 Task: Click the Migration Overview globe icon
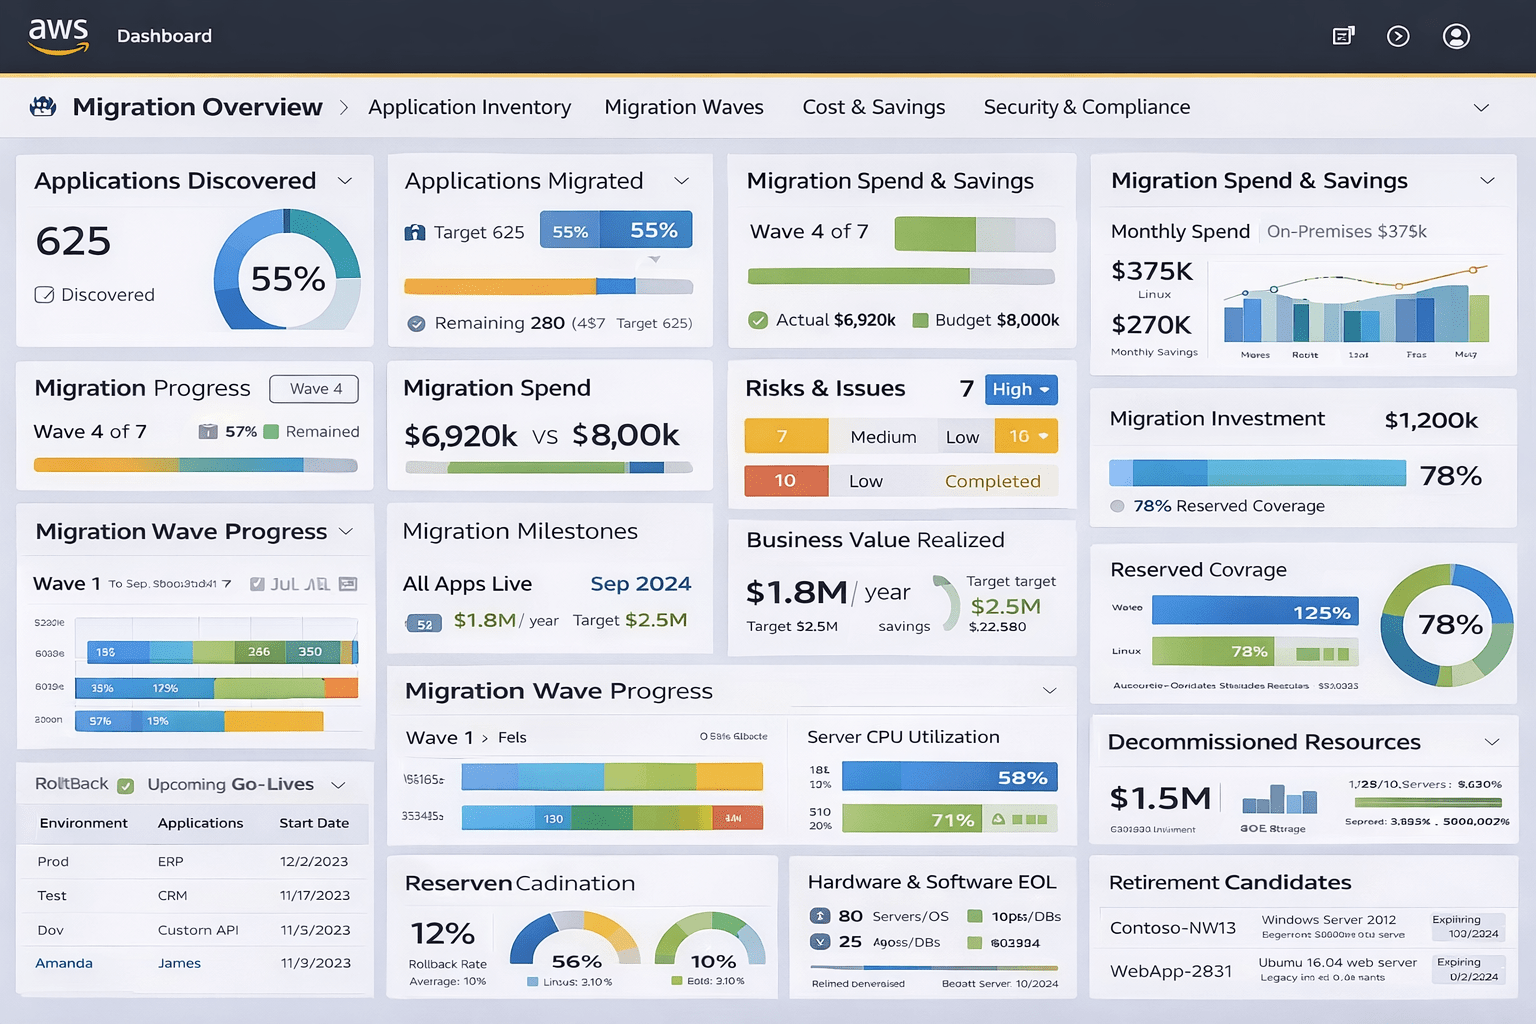(42, 106)
